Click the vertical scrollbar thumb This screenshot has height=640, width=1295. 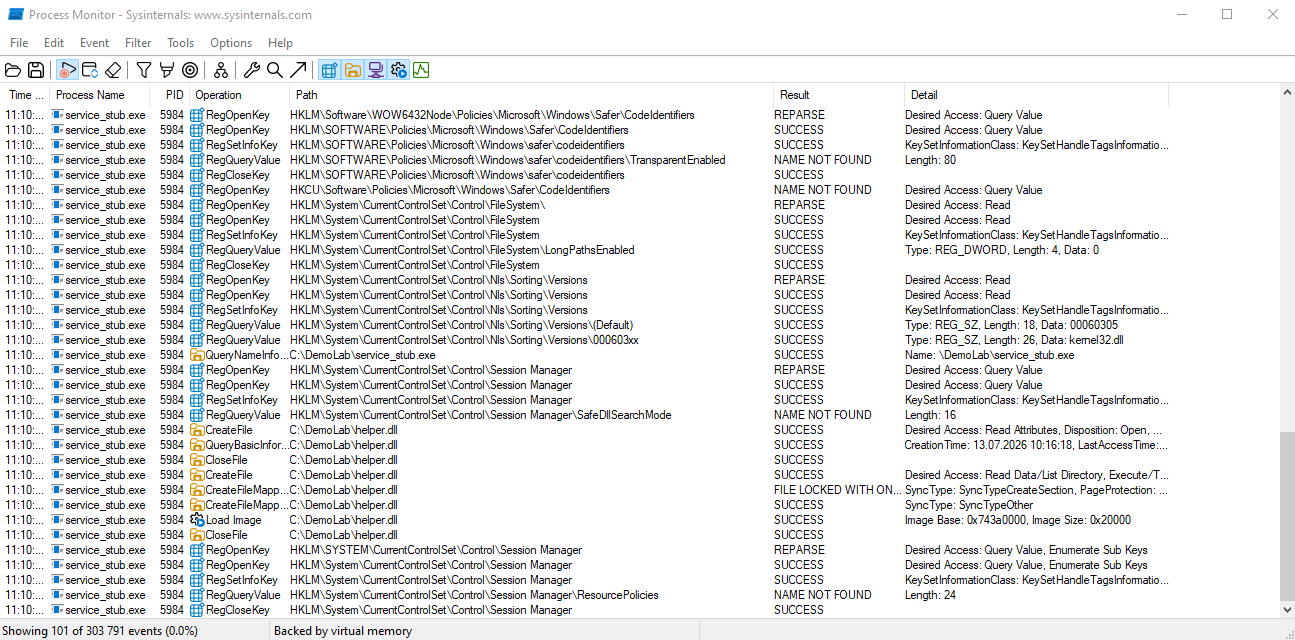pyautogui.click(x=1286, y=515)
